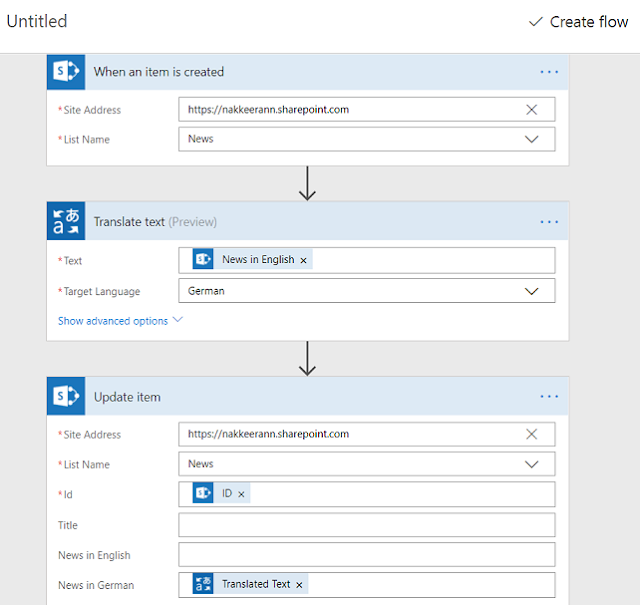
Task: Remove the Translated Text token
Action: pos(299,585)
